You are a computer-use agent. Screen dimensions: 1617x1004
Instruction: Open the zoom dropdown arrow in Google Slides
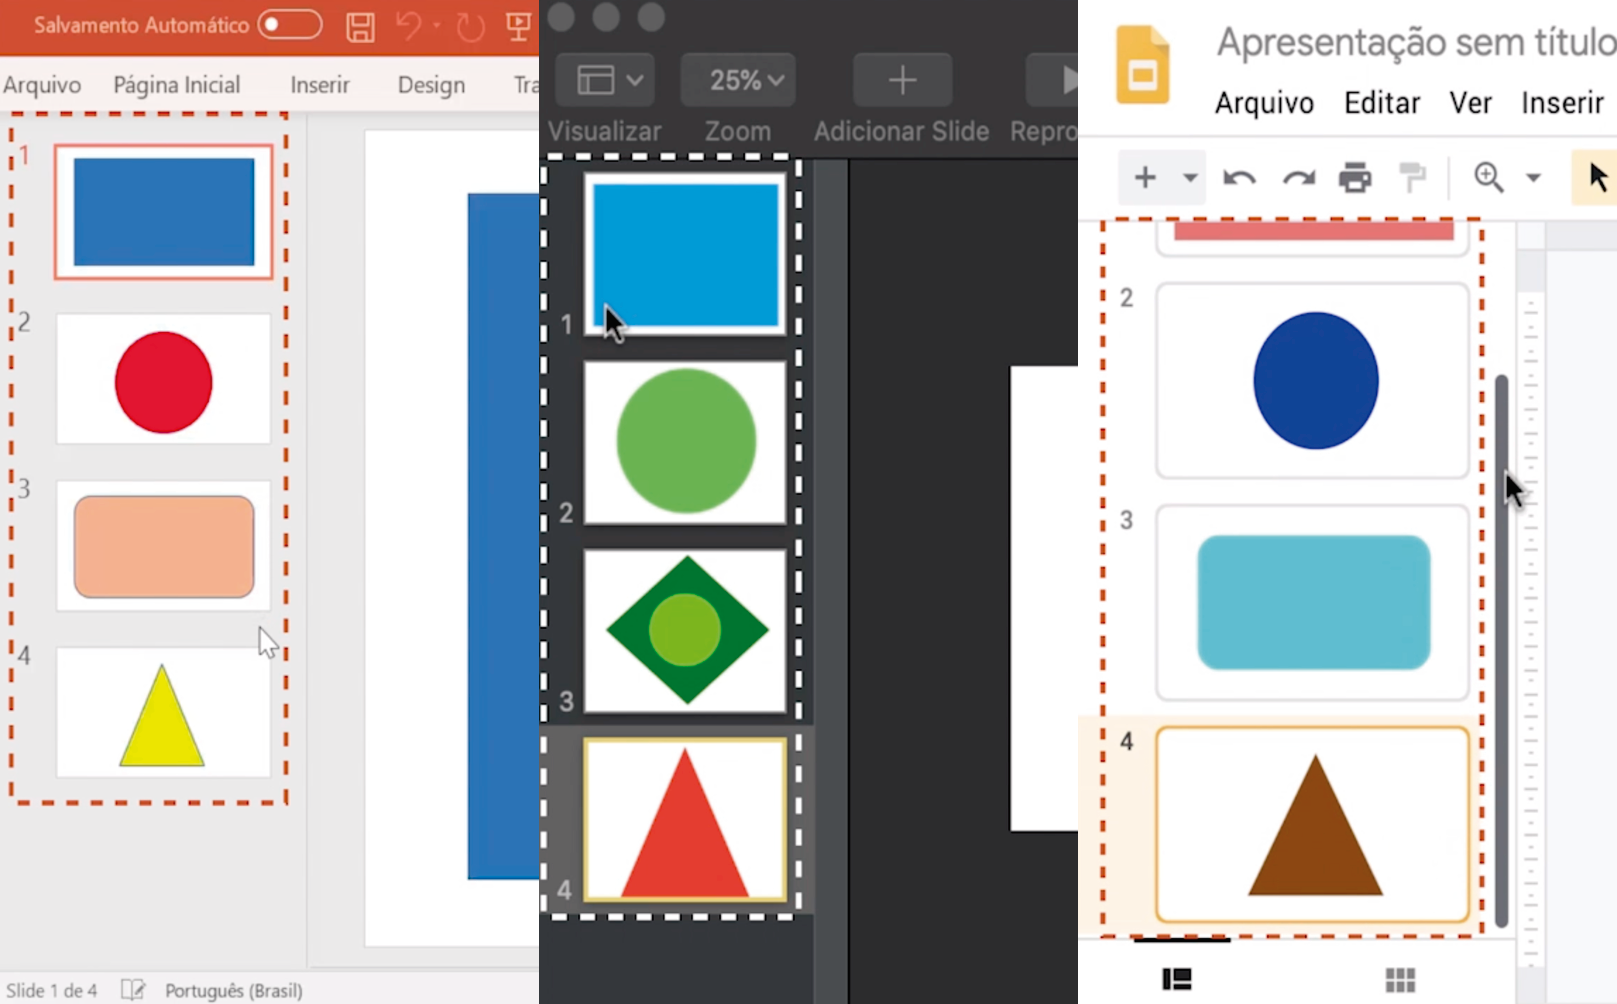(x=1533, y=178)
